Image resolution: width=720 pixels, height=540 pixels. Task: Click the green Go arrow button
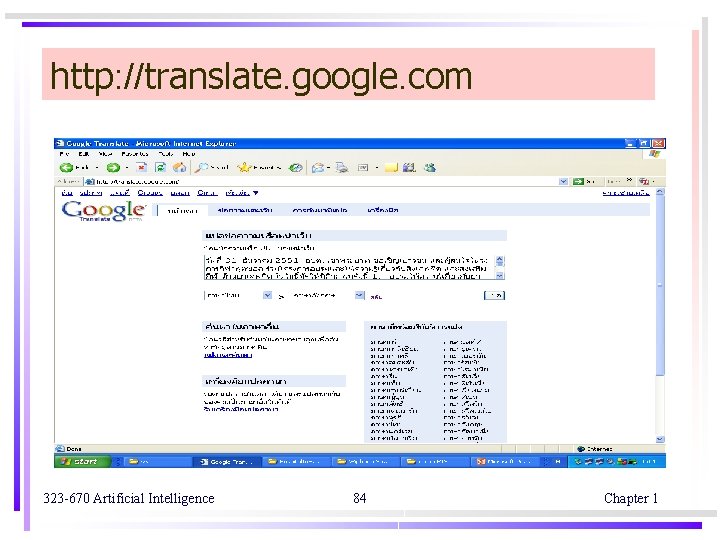pyautogui.click(x=578, y=181)
